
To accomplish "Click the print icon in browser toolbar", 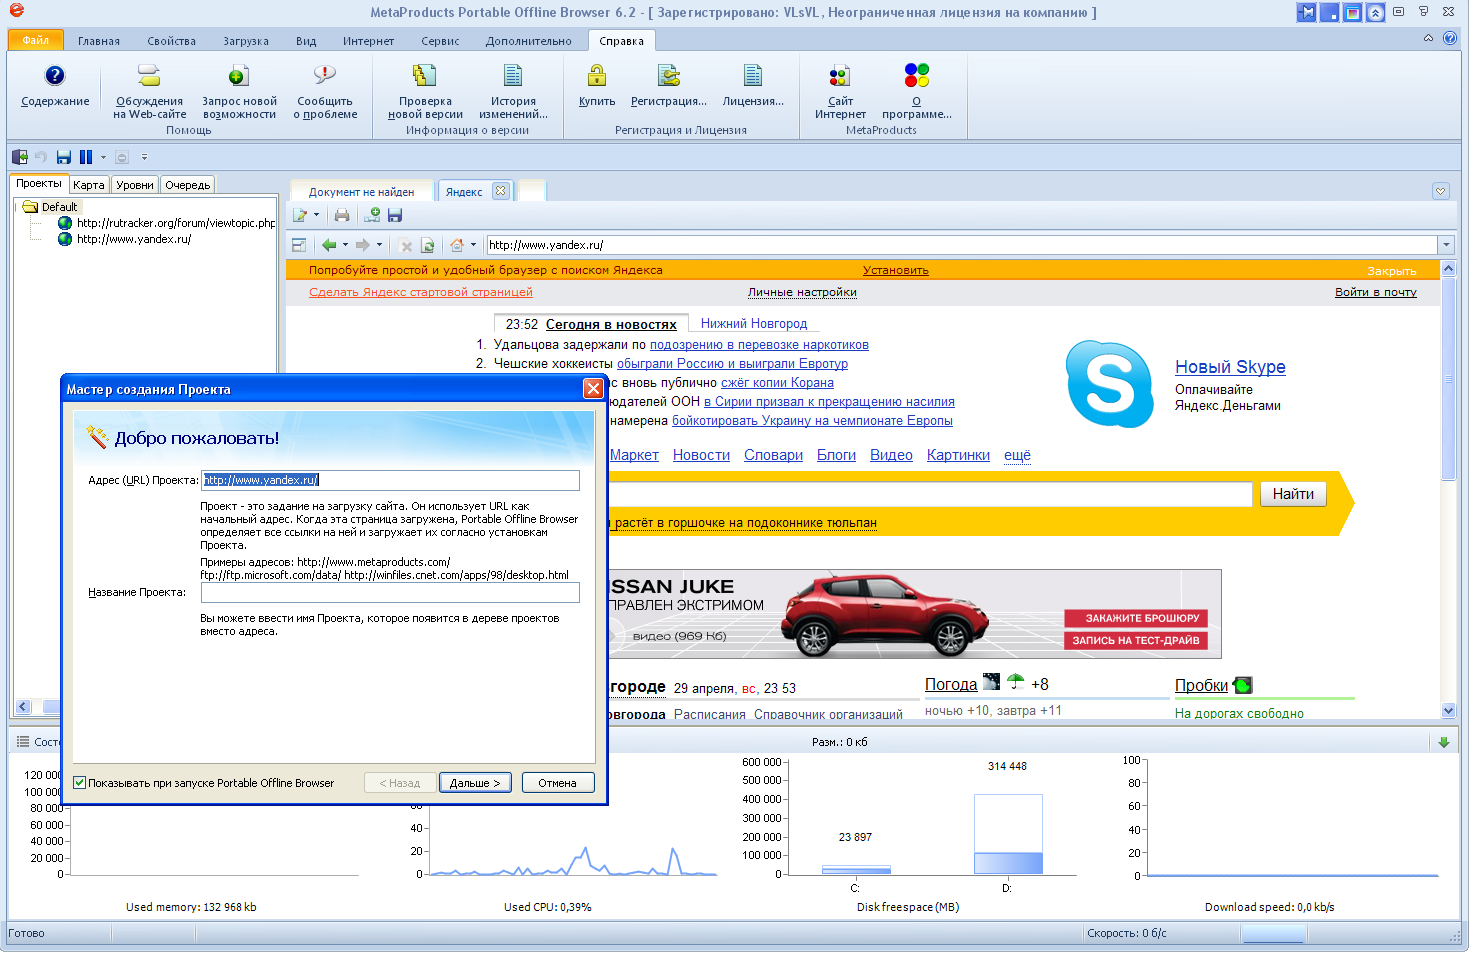I will click(x=342, y=215).
